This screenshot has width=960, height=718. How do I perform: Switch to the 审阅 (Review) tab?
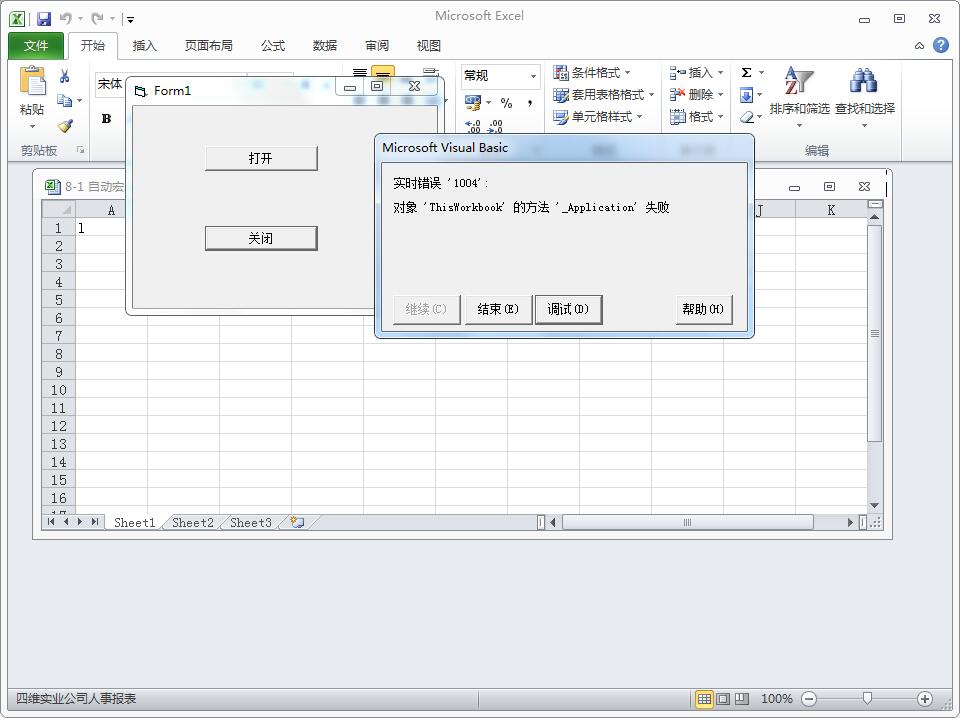377,46
